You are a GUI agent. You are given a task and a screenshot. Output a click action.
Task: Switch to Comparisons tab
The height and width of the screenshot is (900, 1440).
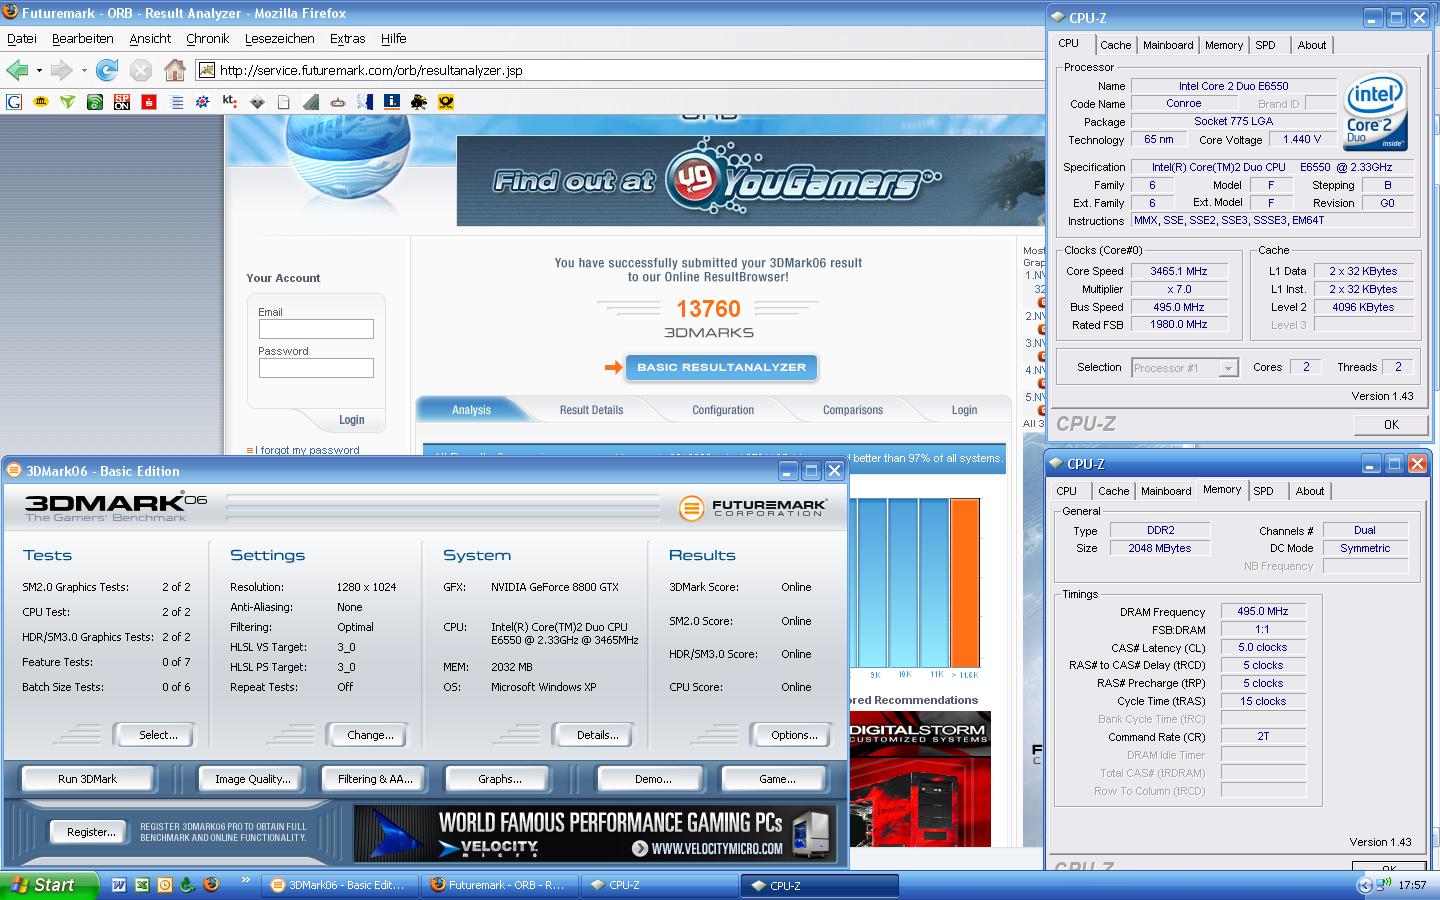click(853, 410)
